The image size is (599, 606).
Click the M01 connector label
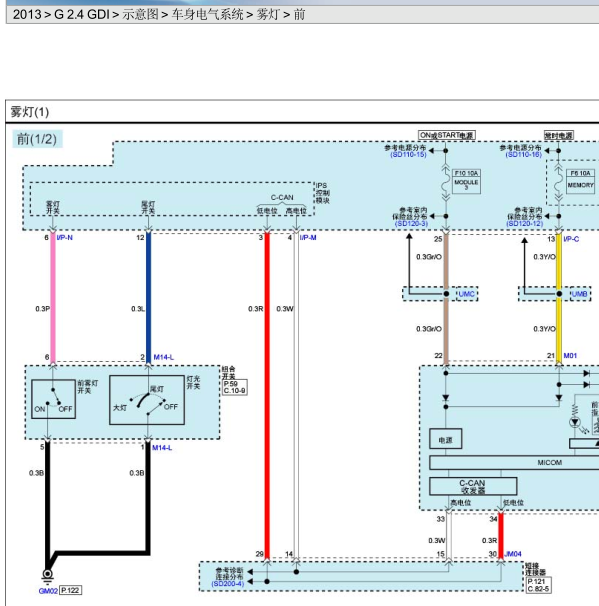(x=570, y=356)
